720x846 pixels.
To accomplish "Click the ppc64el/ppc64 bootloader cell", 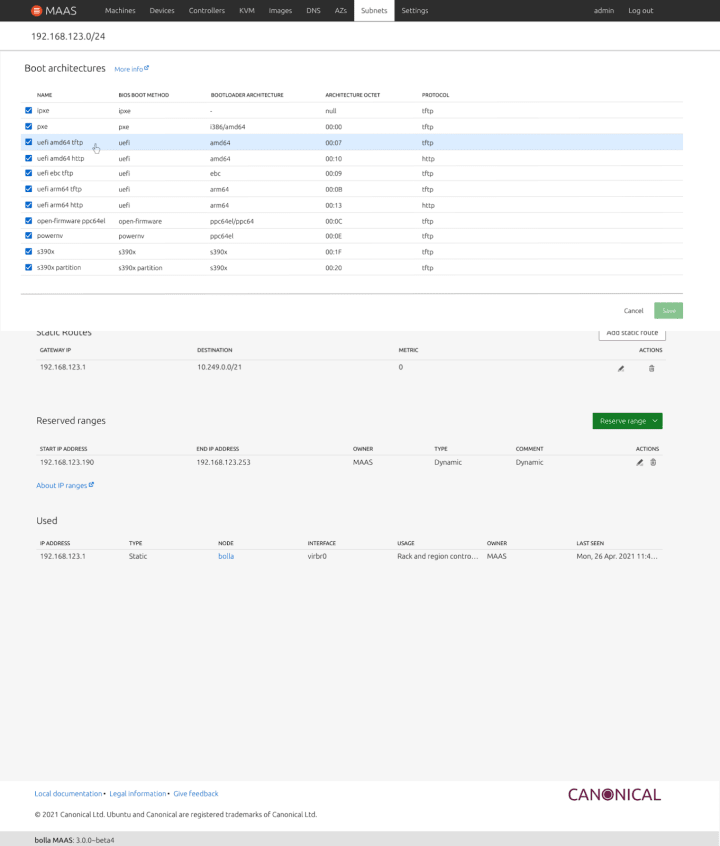I will [232, 221].
